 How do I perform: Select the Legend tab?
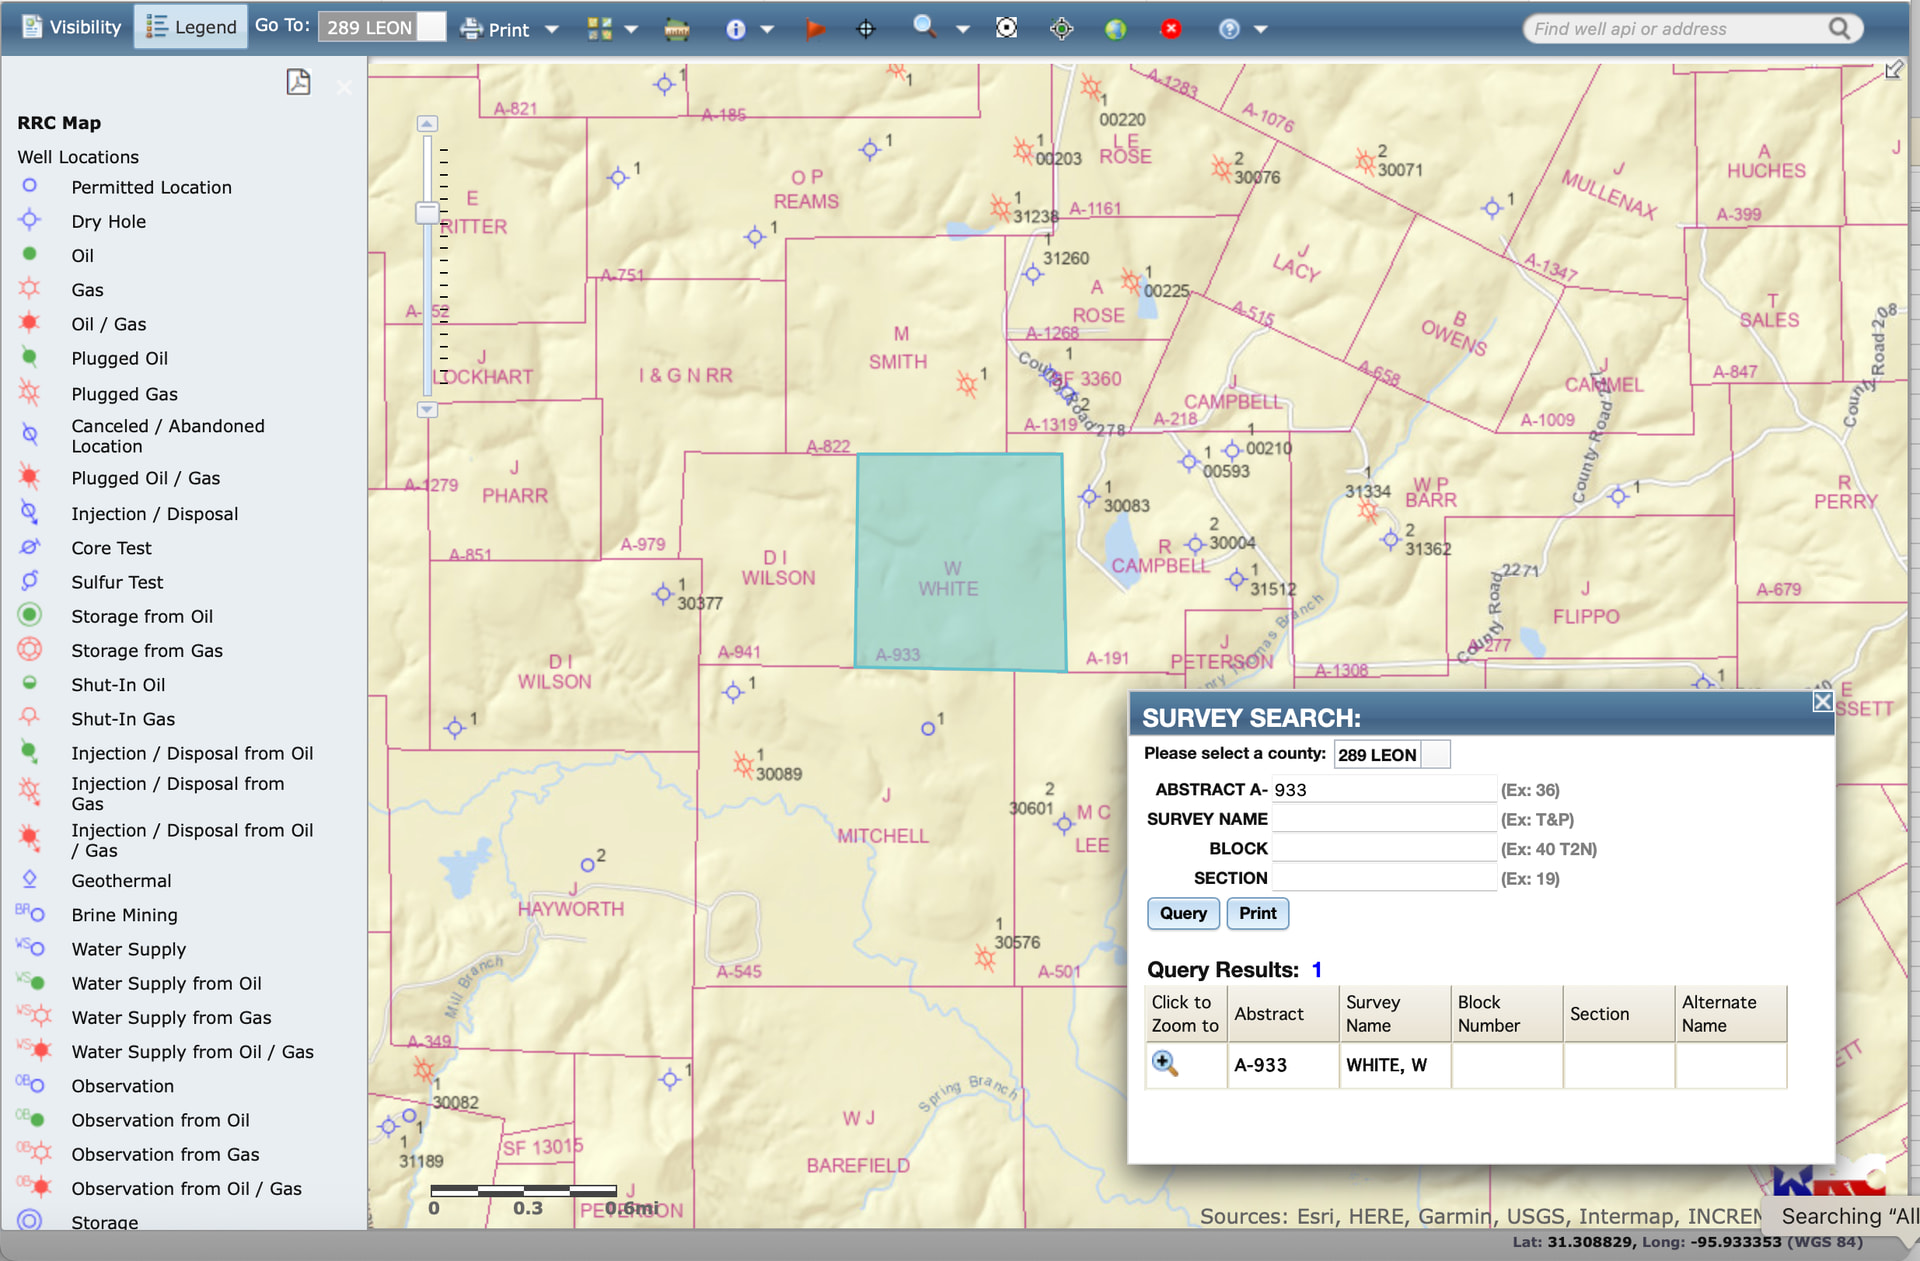click(191, 27)
